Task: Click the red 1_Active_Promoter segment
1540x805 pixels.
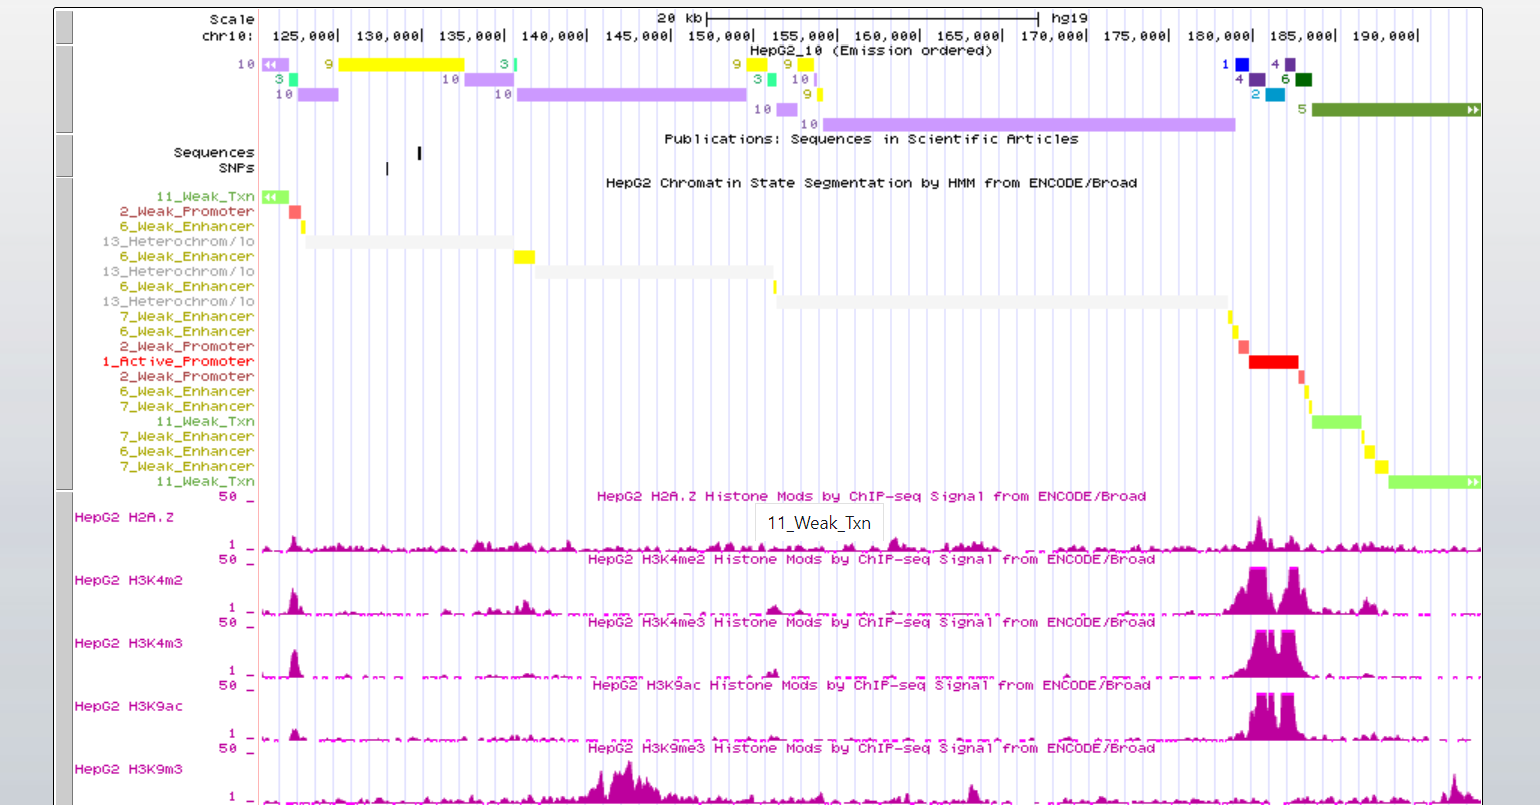Action: (x=1272, y=361)
